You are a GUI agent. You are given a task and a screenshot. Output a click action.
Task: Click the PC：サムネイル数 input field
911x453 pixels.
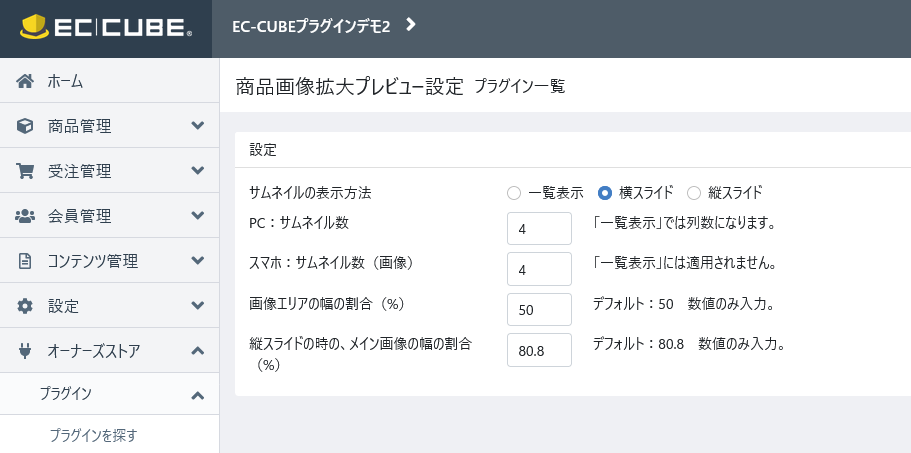[x=539, y=229]
